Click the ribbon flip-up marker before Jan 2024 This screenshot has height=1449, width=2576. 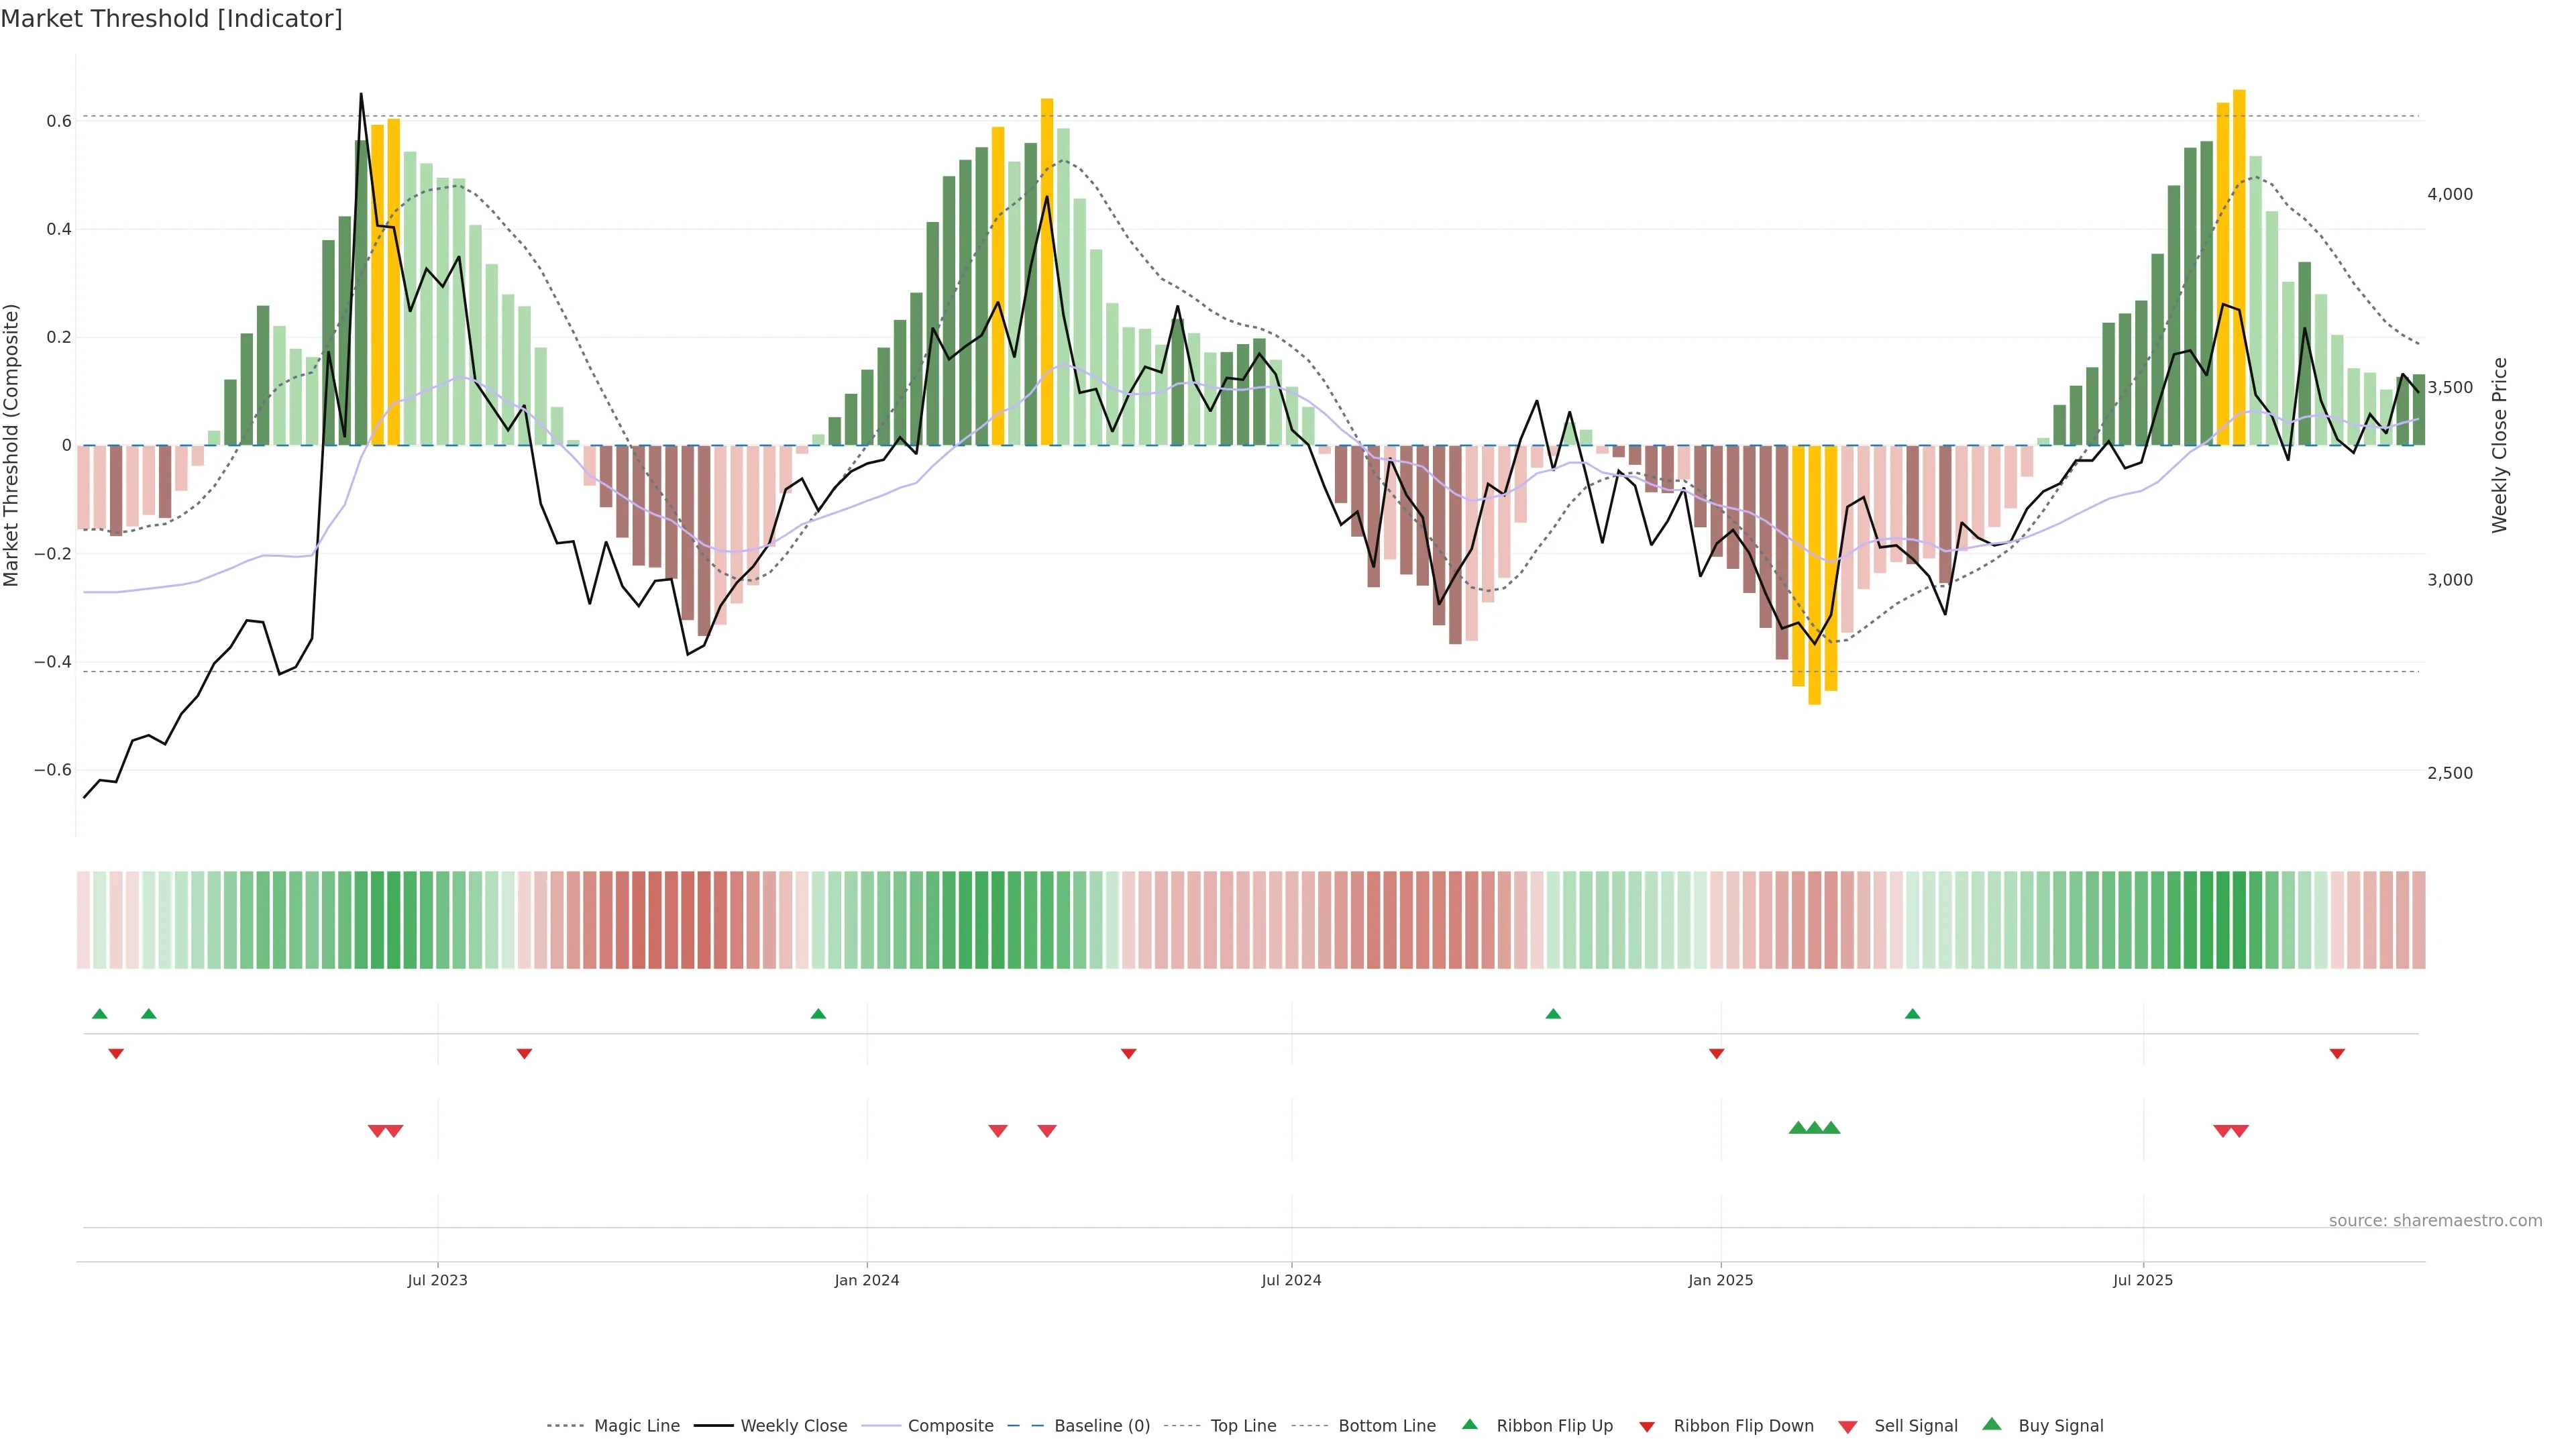pyautogui.click(x=818, y=1014)
